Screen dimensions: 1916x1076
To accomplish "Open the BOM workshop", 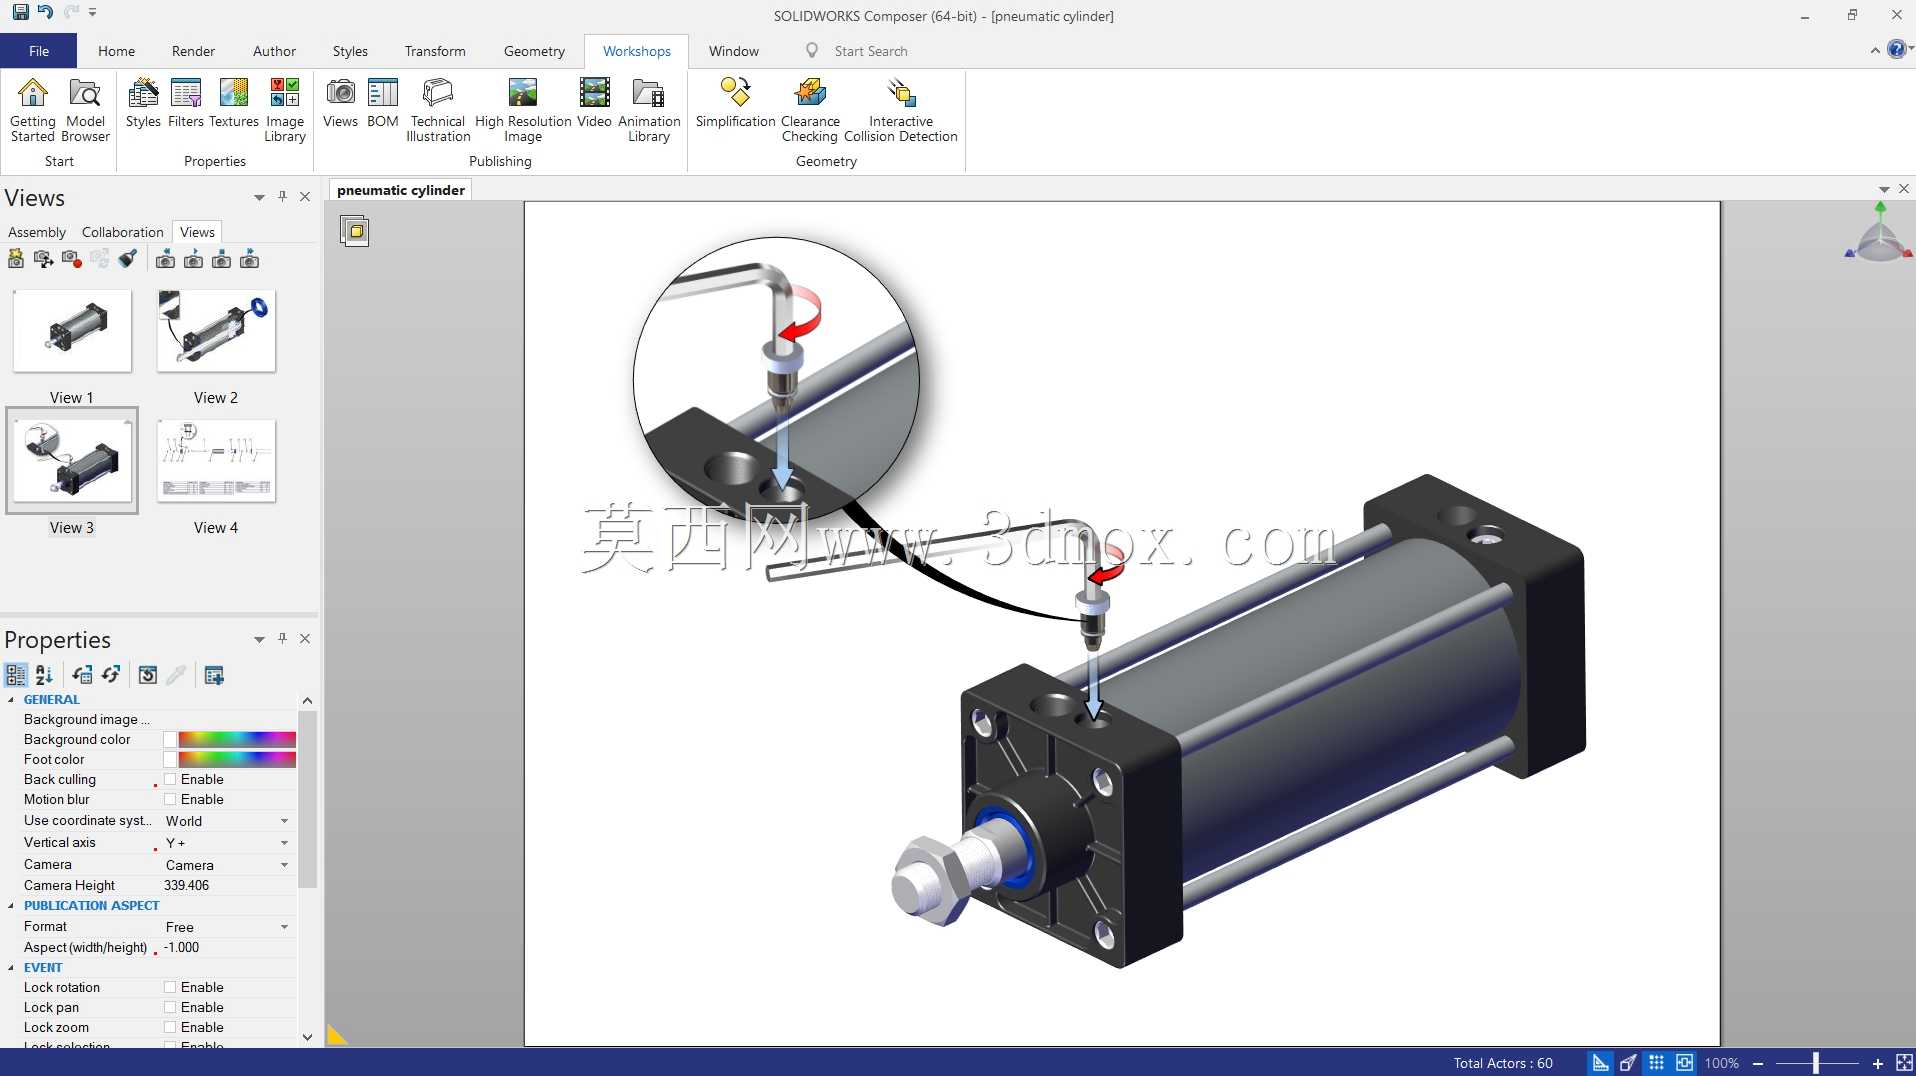I will [383, 103].
